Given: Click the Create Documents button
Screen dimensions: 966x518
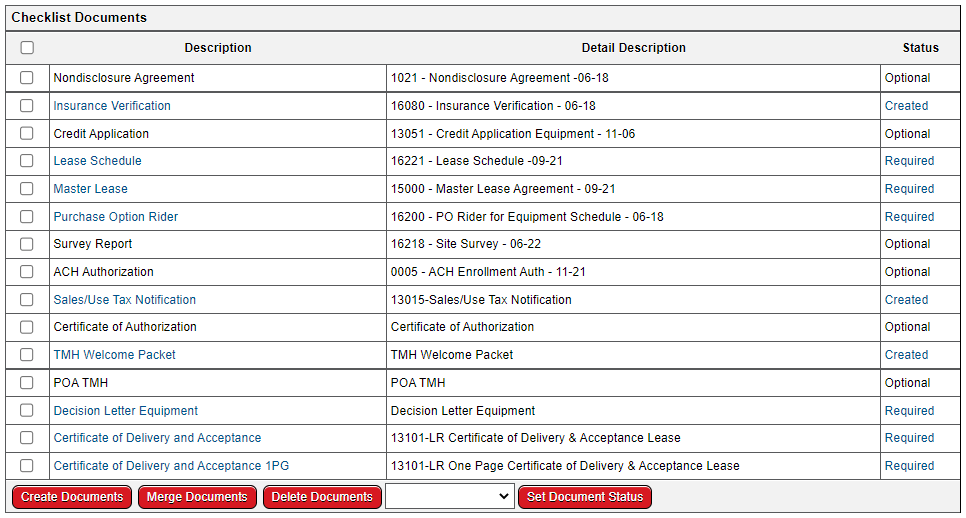Looking at the screenshot, I should [72, 497].
